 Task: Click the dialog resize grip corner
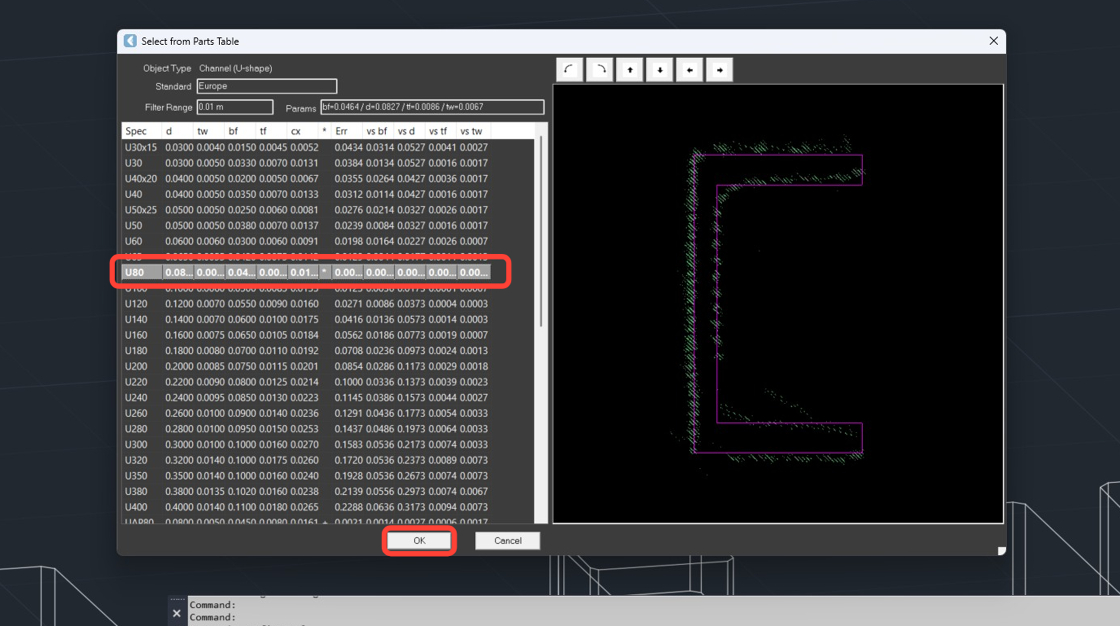click(x=1001, y=550)
